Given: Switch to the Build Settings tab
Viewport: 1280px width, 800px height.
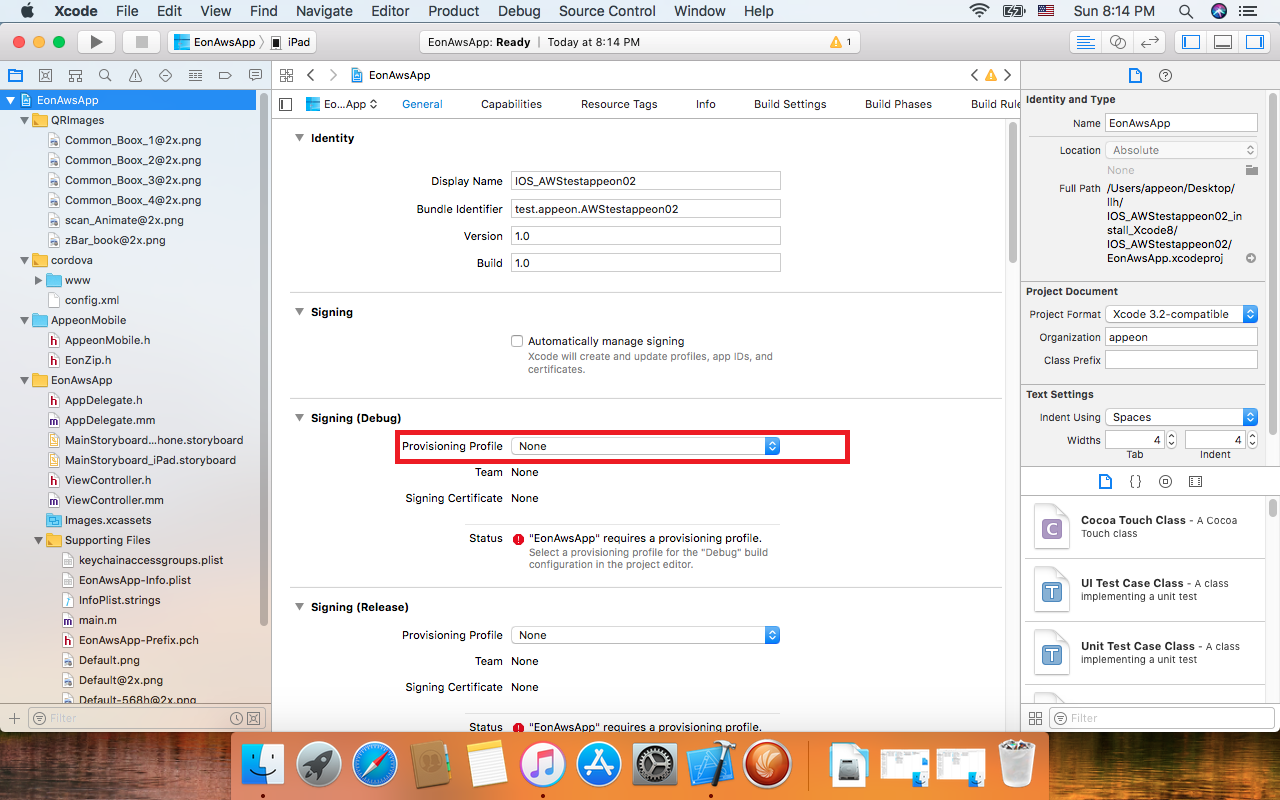Looking at the screenshot, I should tap(790, 104).
